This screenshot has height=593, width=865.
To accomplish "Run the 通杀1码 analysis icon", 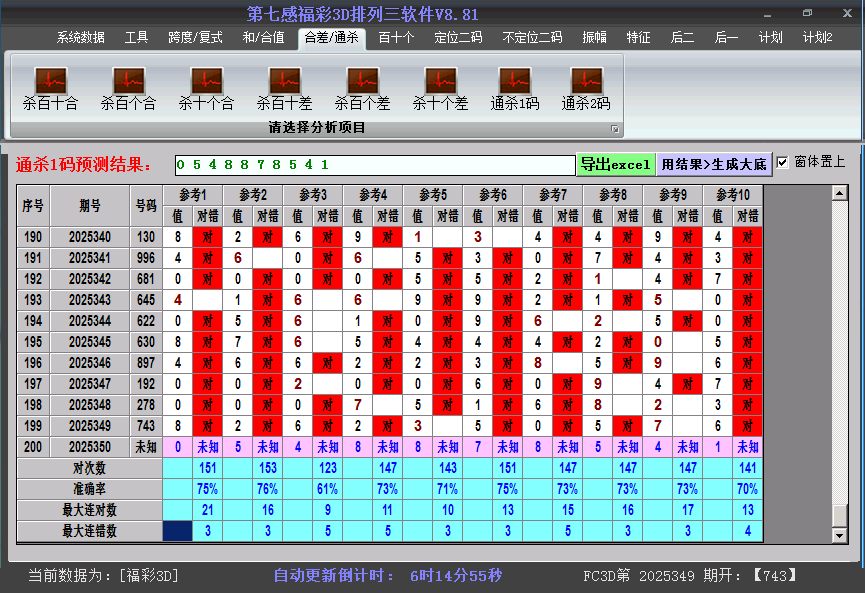I will pos(515,81).
